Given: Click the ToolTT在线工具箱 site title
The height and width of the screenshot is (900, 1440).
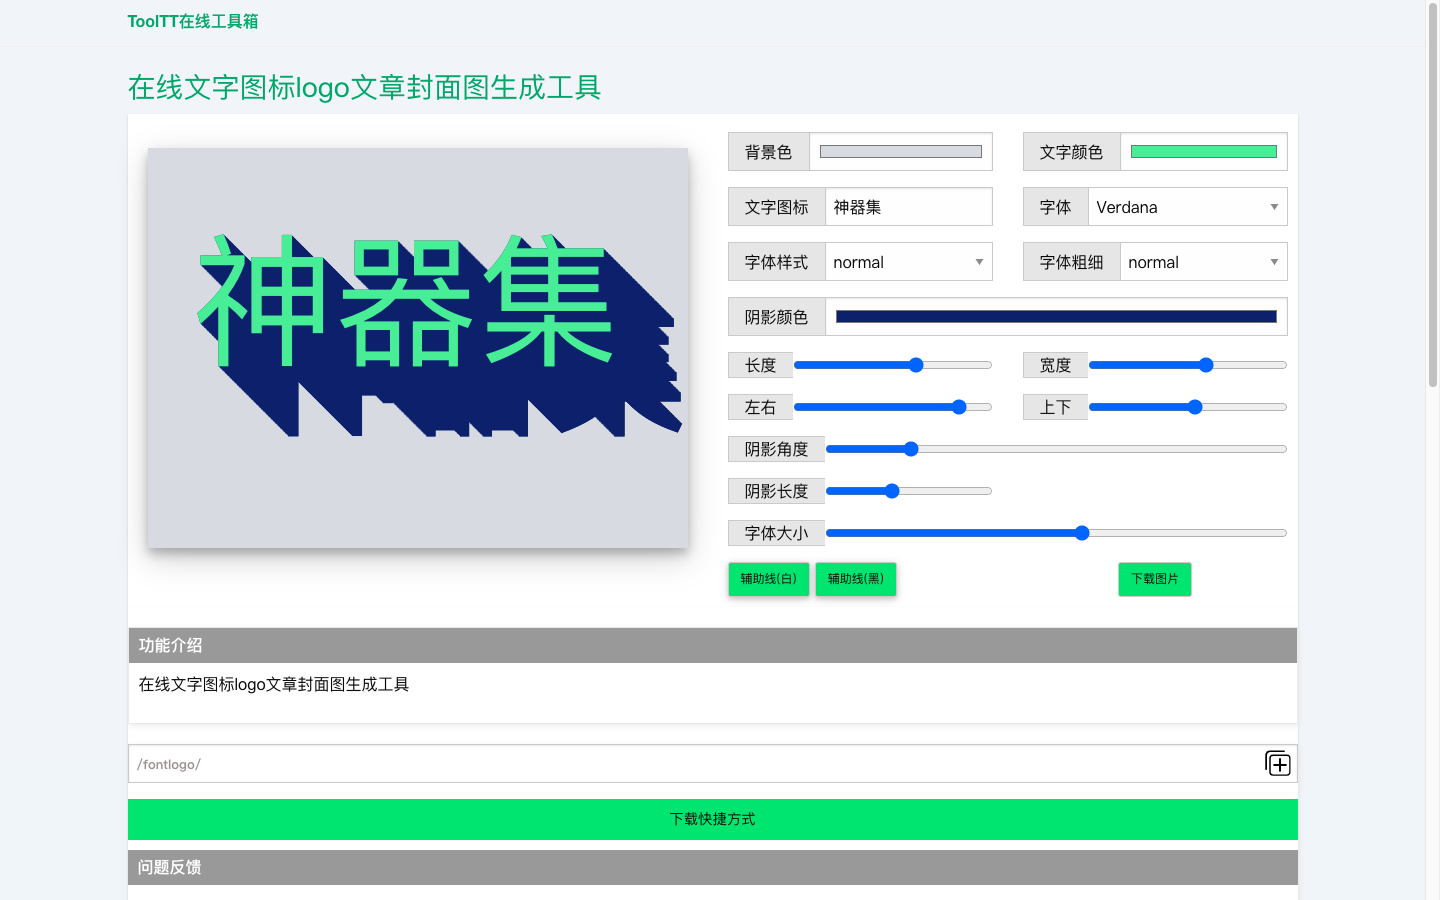Looking at the screenshot, I should [192, 20].
